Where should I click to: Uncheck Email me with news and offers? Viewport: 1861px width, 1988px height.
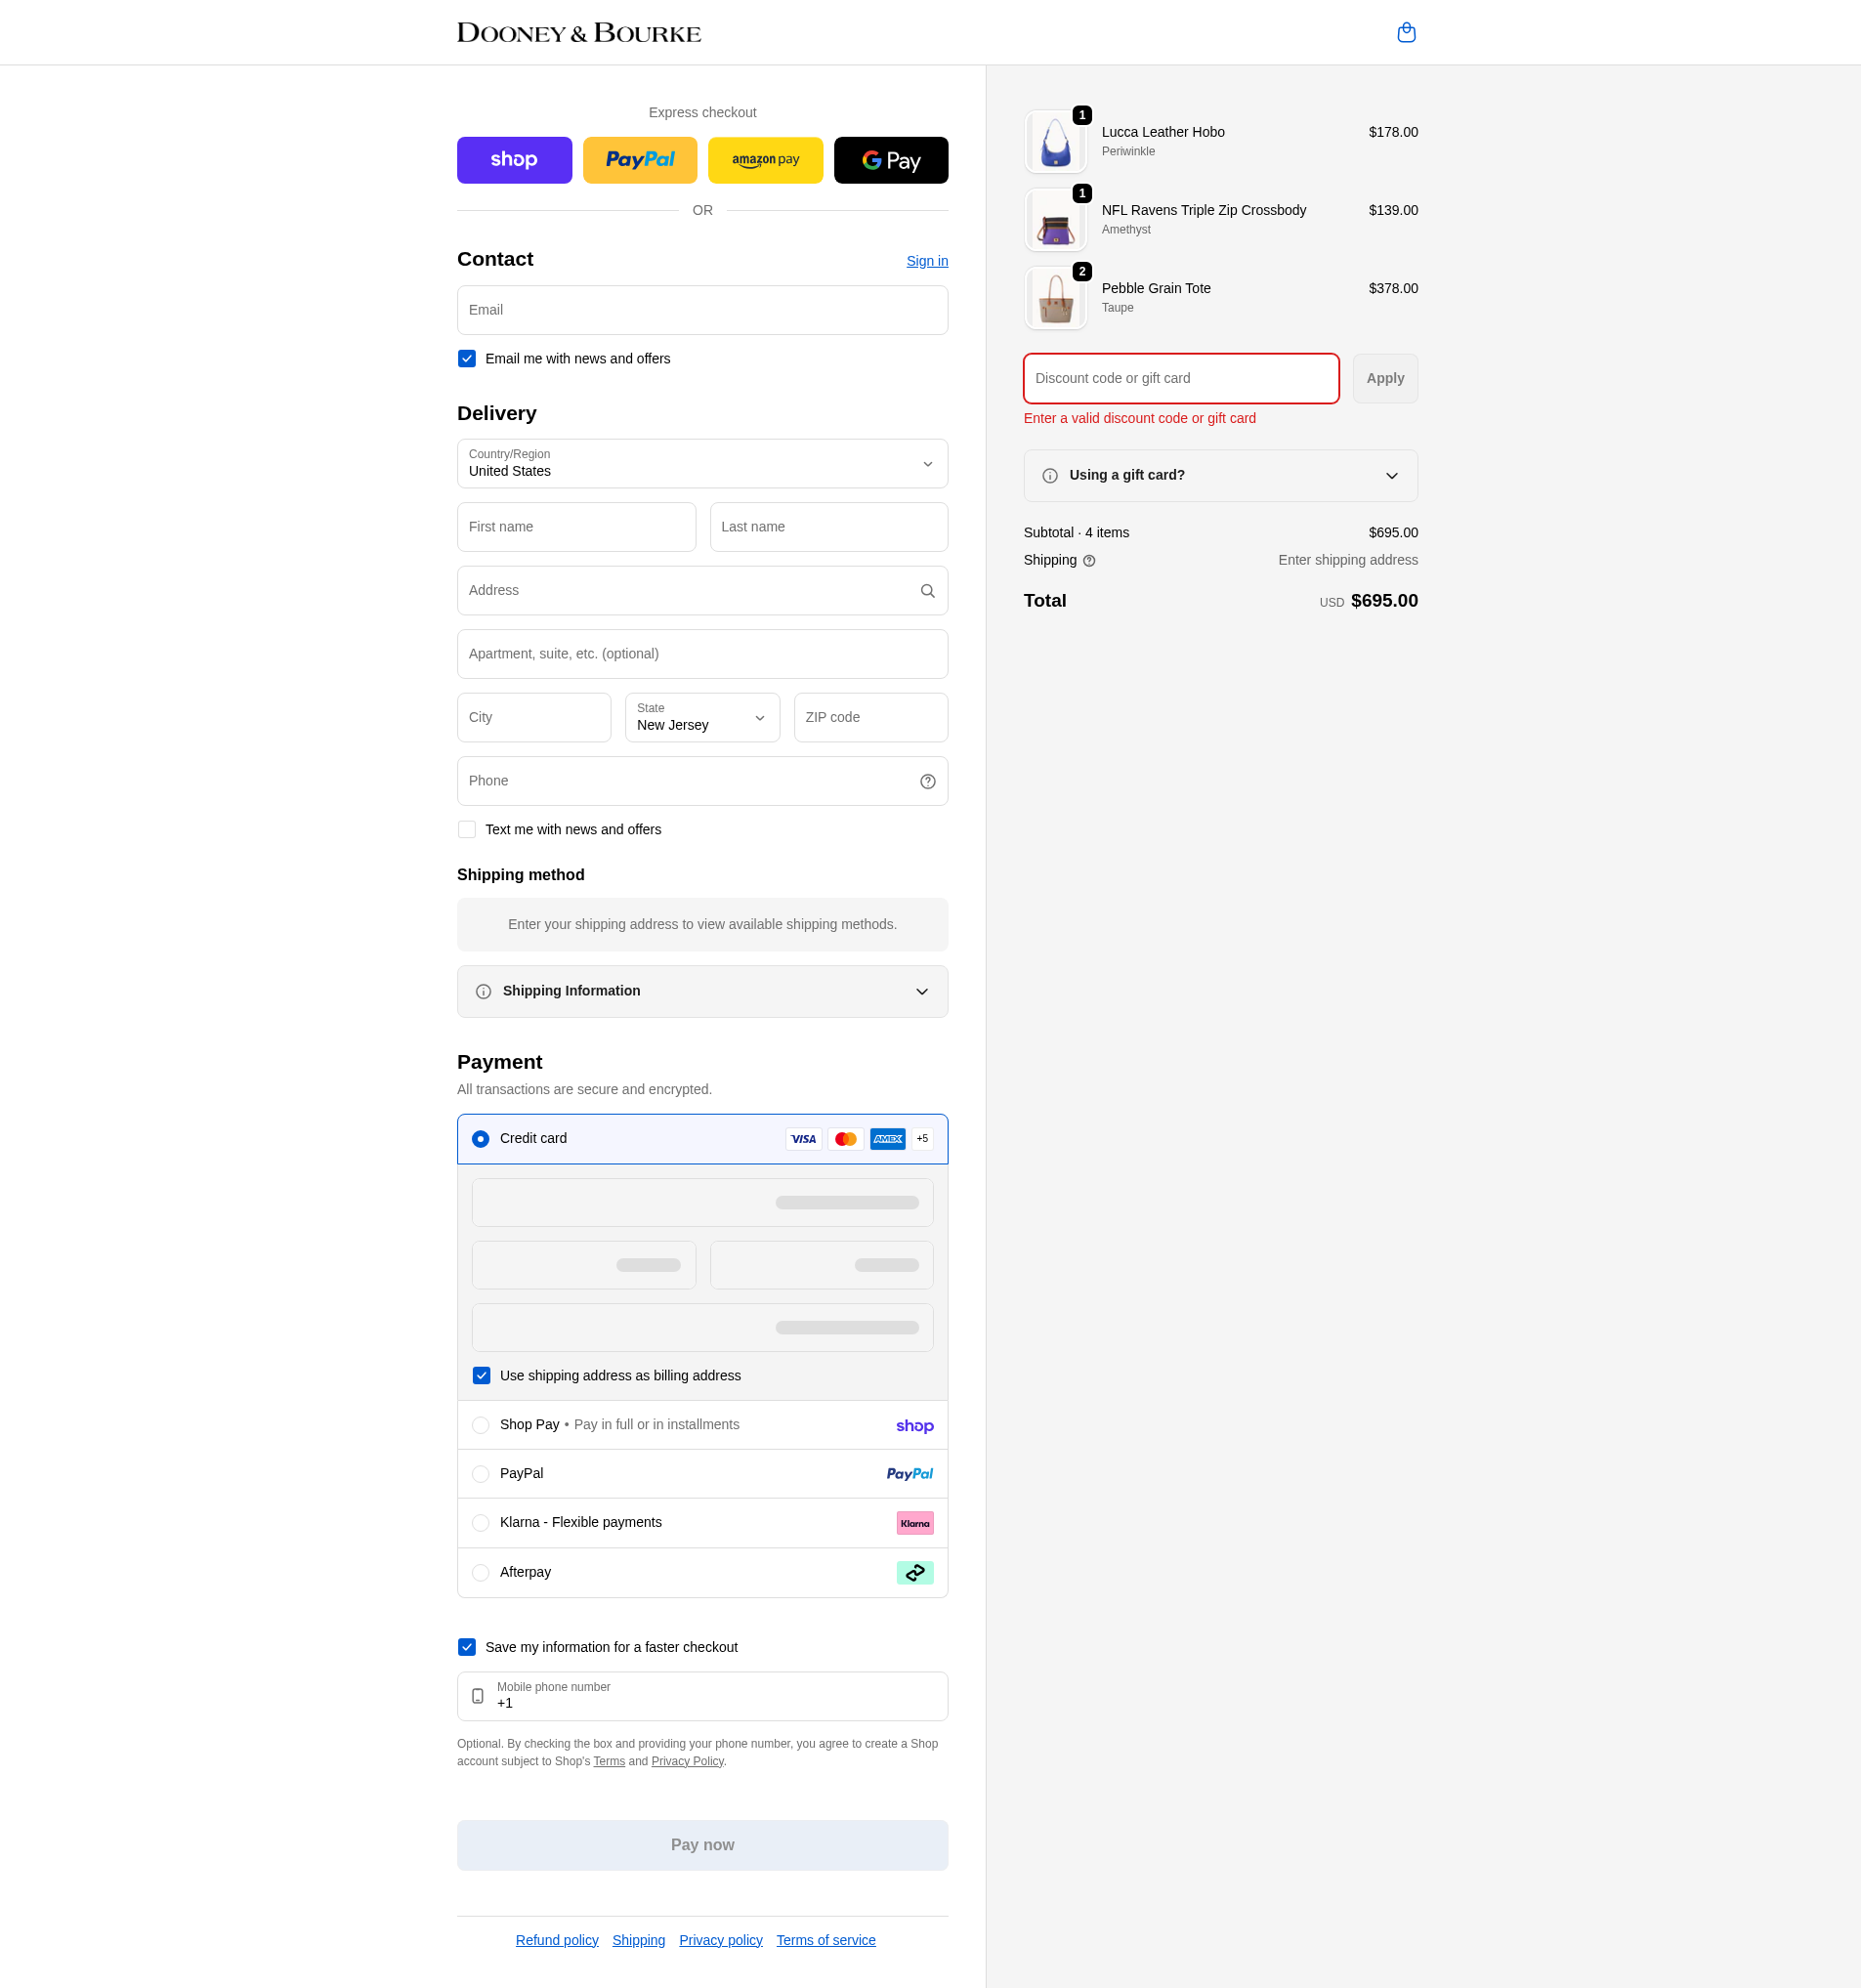click(x=467, y=359)
